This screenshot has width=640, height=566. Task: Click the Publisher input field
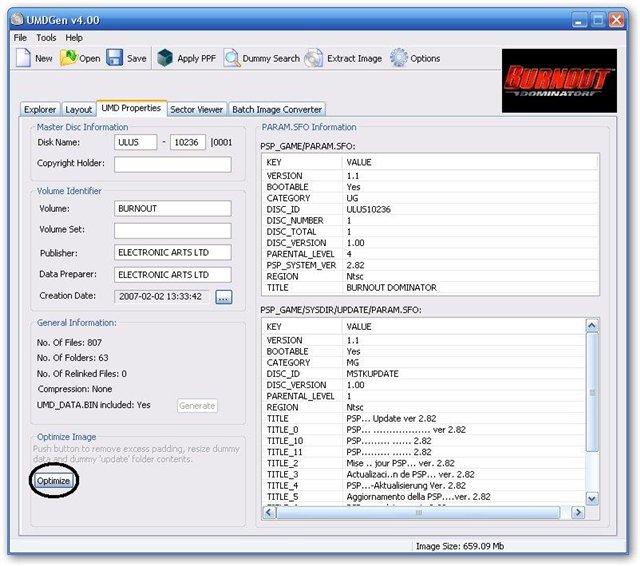[173, 253]
